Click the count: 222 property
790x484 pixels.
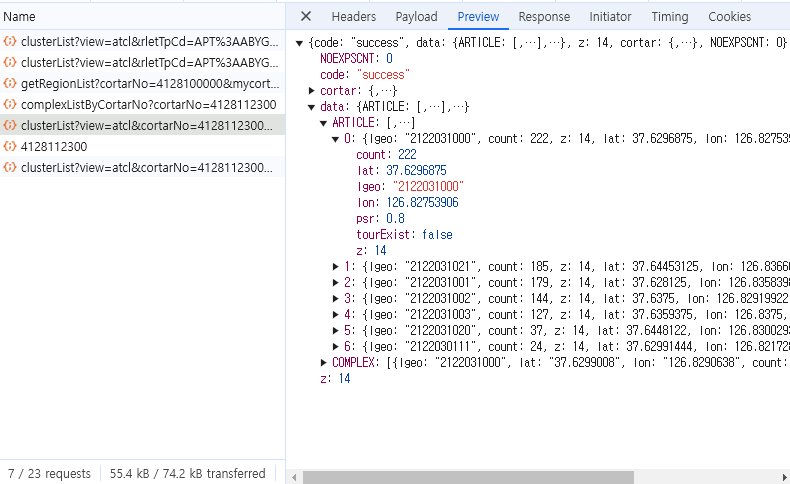[x=386, y=155]
